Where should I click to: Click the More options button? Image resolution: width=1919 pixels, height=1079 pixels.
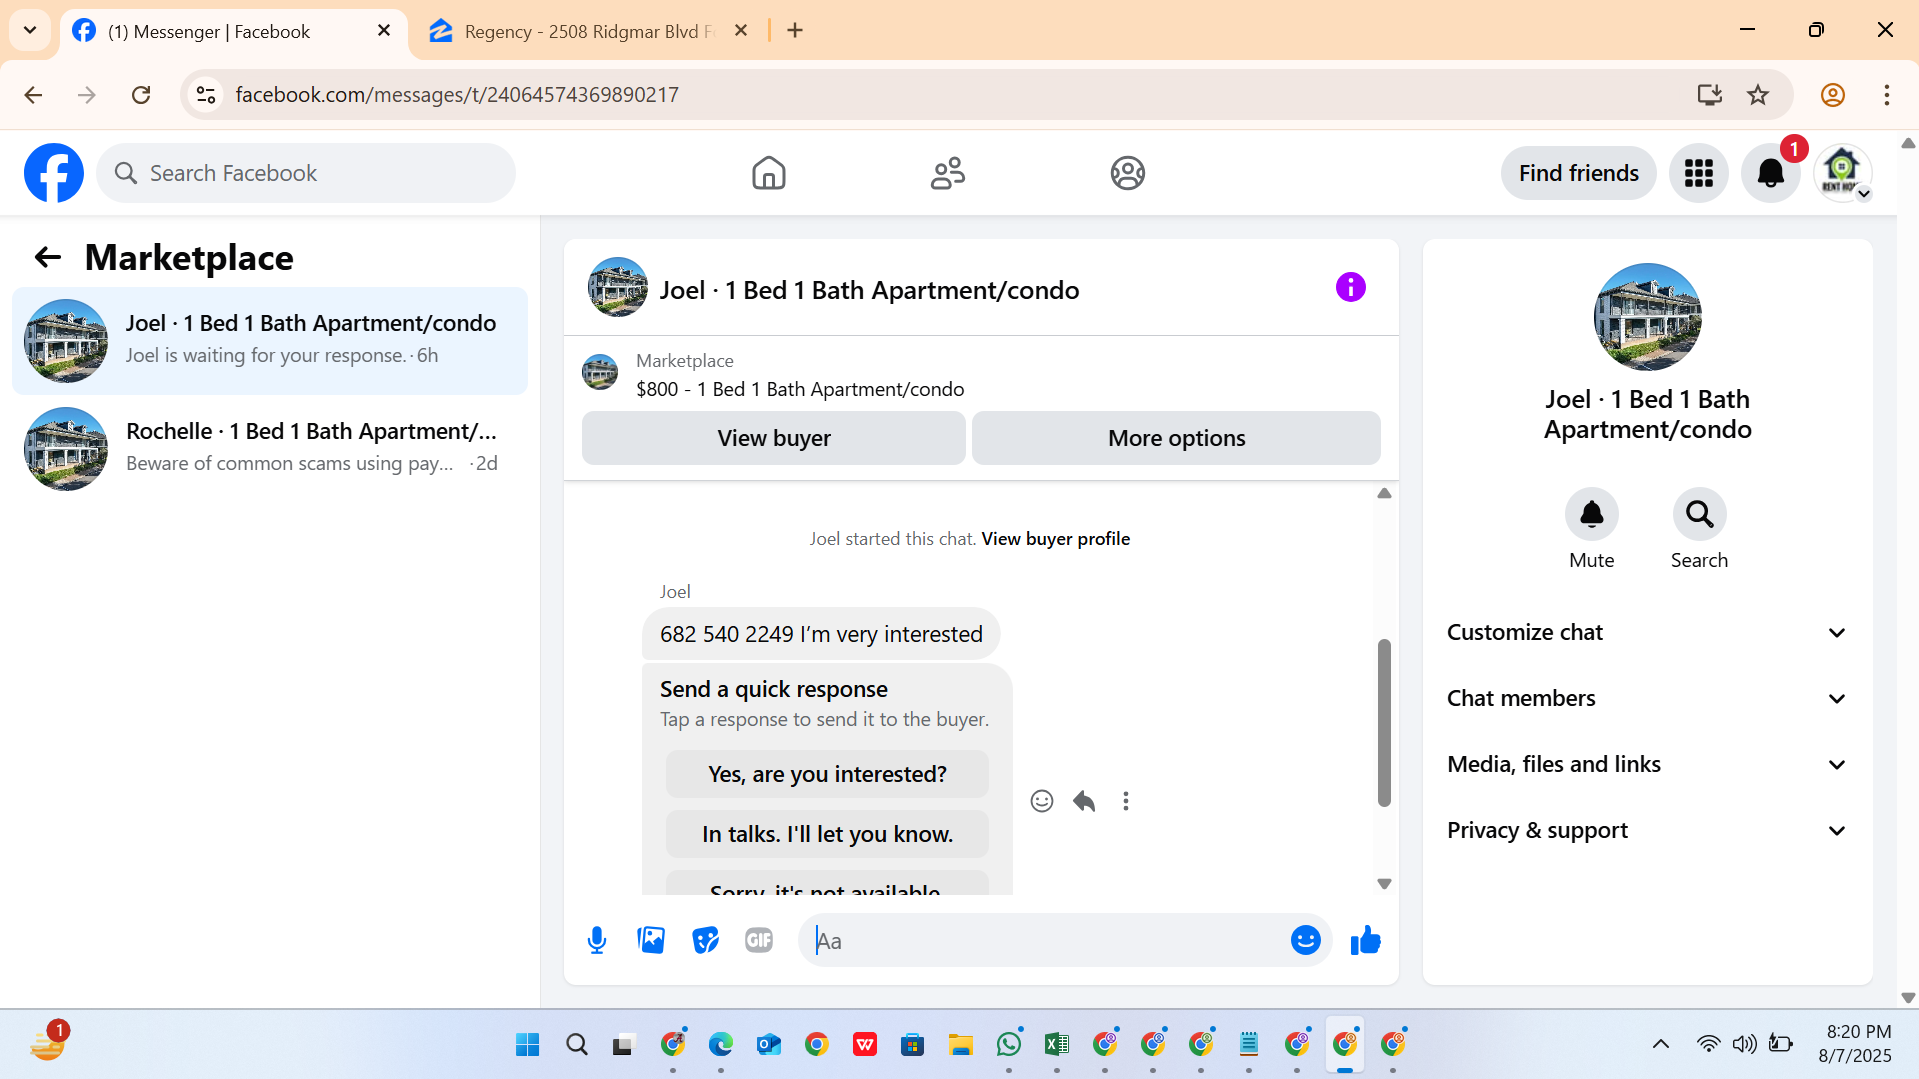1176,438
